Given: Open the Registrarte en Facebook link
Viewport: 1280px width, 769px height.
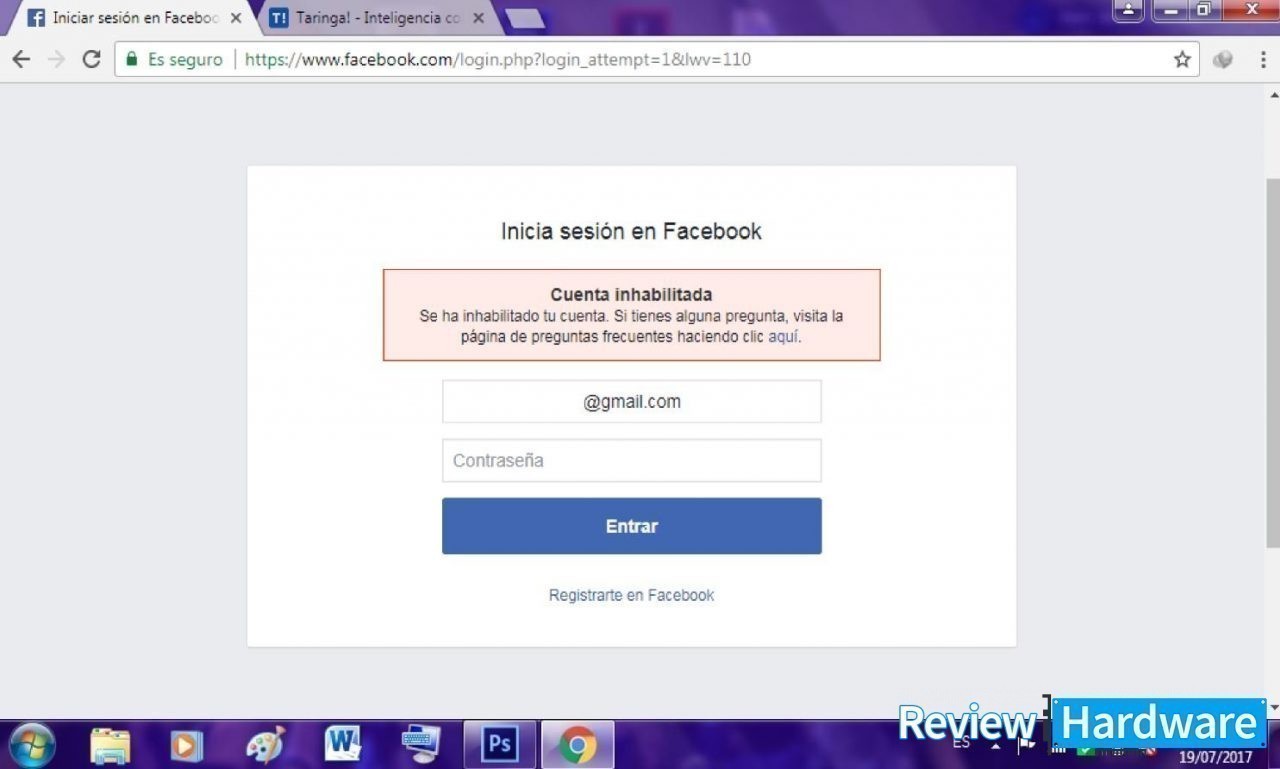Looking at the screenshot, I should tap(631, 595).
